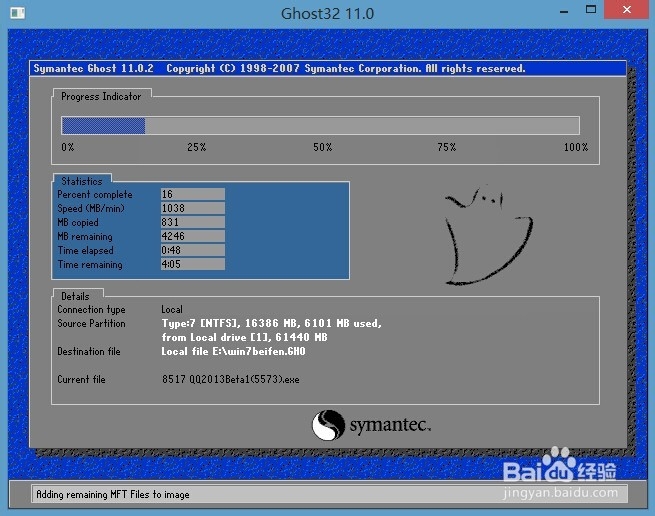Click the 'from Local drive [1], 61440 MB' line
The width and height of the screenshot is (655, 516).
pyautogui.click(x=244, y=337)
